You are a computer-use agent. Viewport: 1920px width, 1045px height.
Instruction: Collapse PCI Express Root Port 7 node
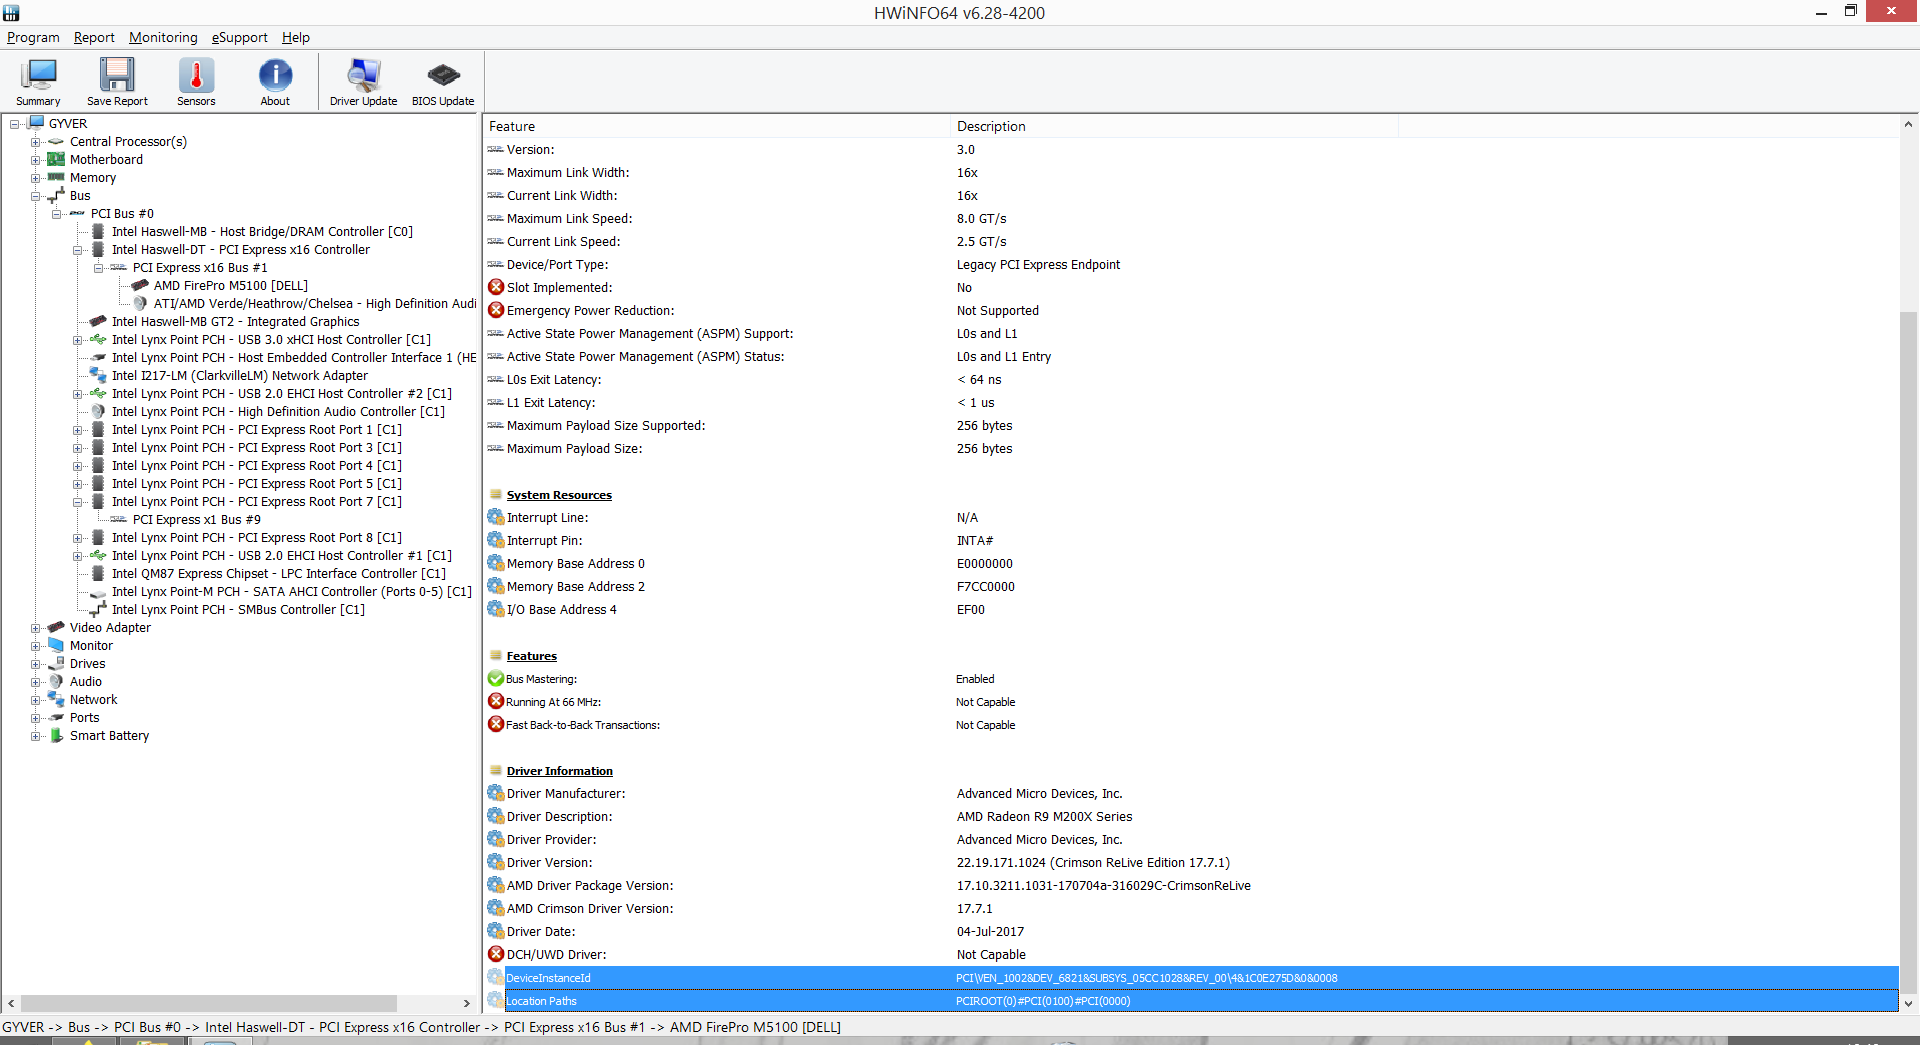coord(77,502)
